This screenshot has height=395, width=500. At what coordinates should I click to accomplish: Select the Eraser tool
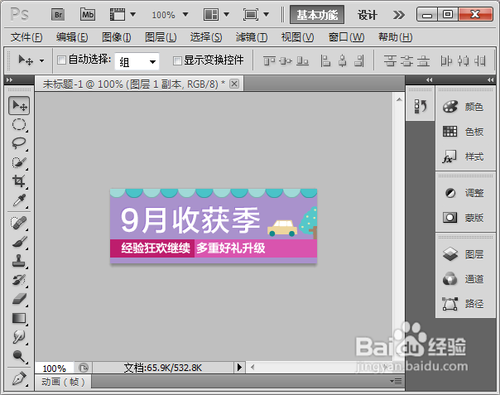(x=19, y=299)
